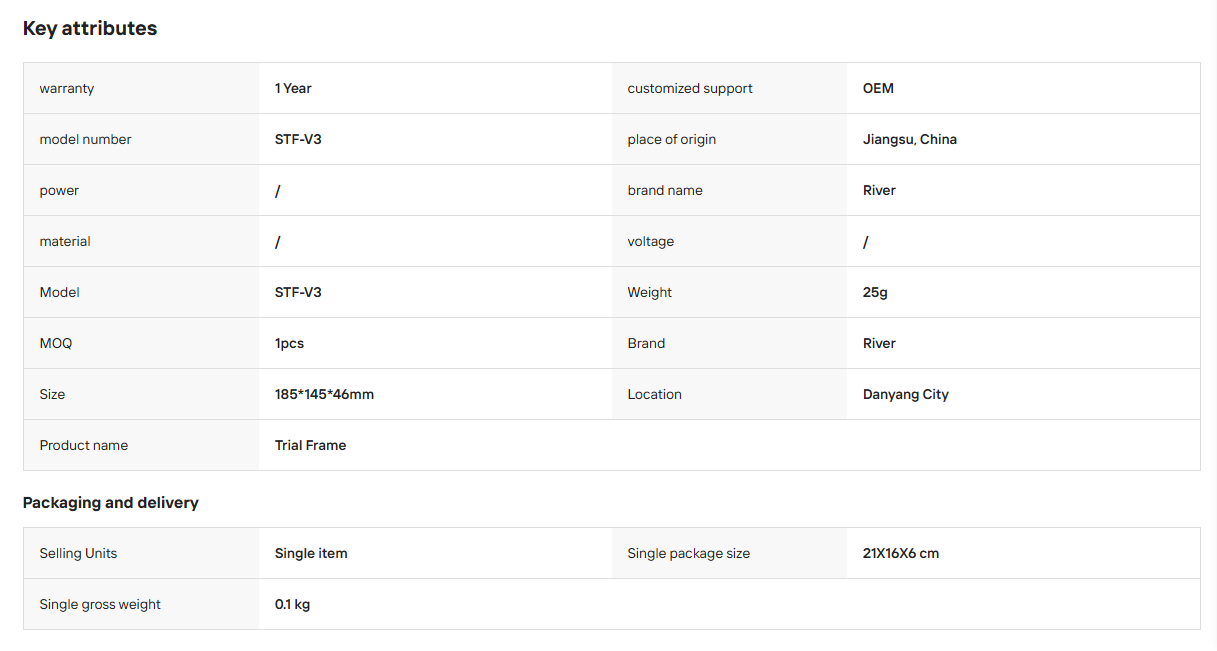Select the Location Danyang City value

coord(906,394)
